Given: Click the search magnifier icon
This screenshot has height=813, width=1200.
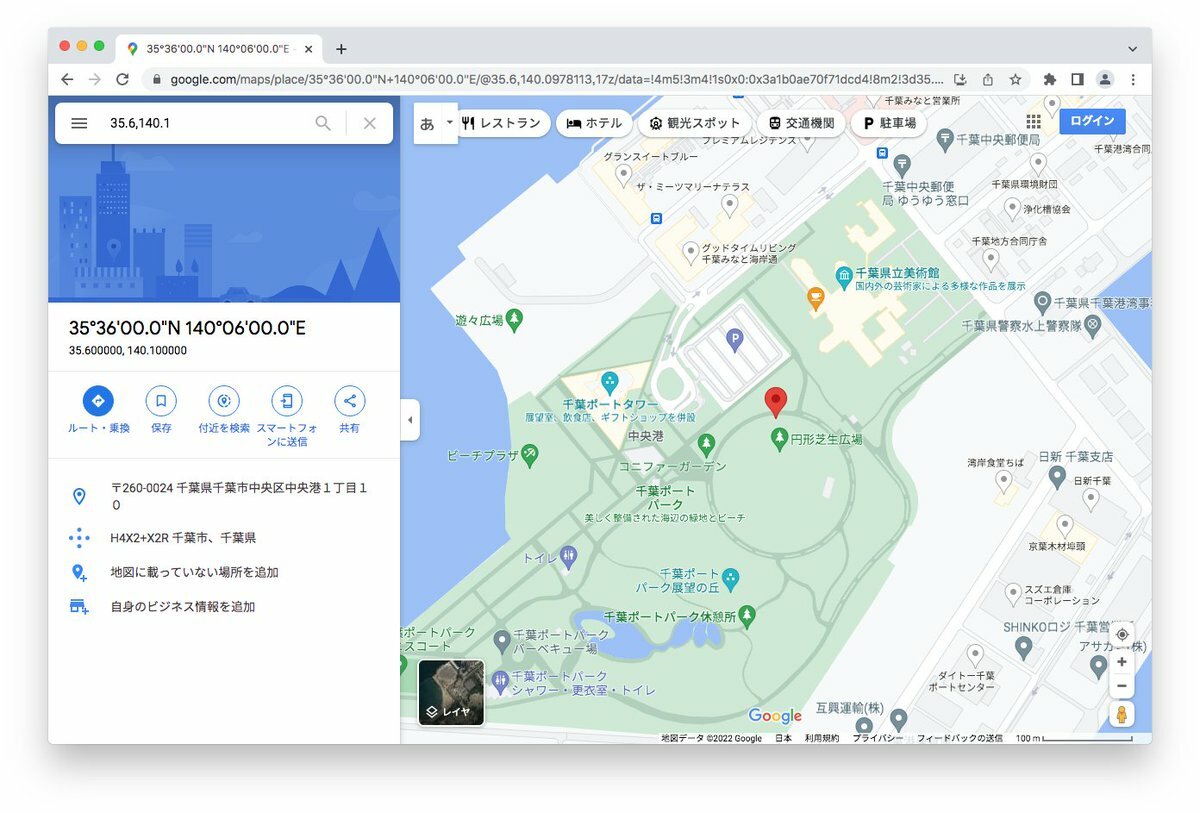Looking at the screenshot, I should [x=323, y=123].
